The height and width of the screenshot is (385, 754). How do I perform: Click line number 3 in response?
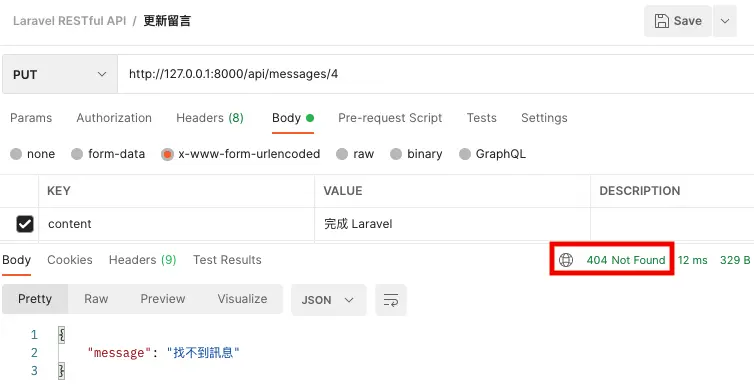coord(34,371)
